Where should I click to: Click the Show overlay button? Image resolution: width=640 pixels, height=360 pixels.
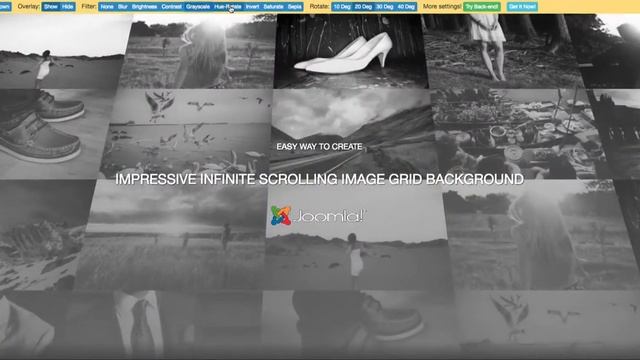point(51,7)
